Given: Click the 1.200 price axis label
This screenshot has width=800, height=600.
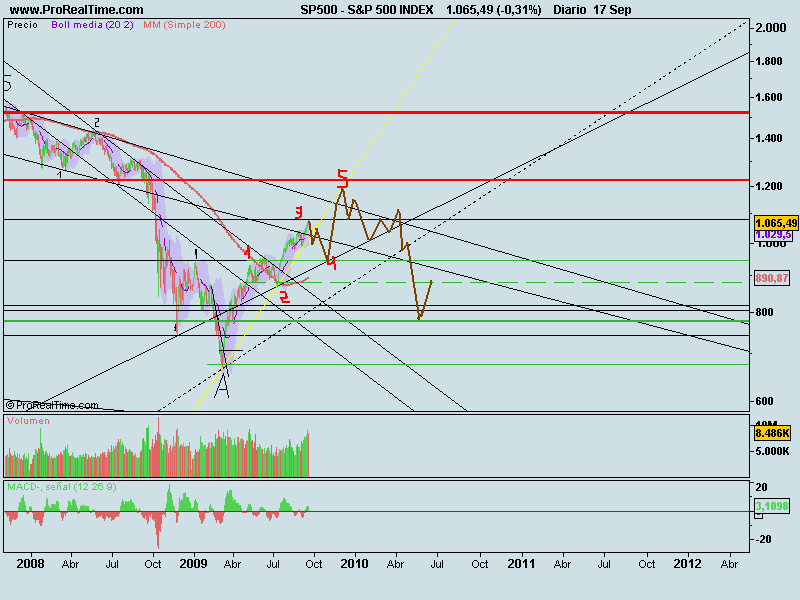Looking at the screenshot, I should pyautogui.click(x=768, y=186).
